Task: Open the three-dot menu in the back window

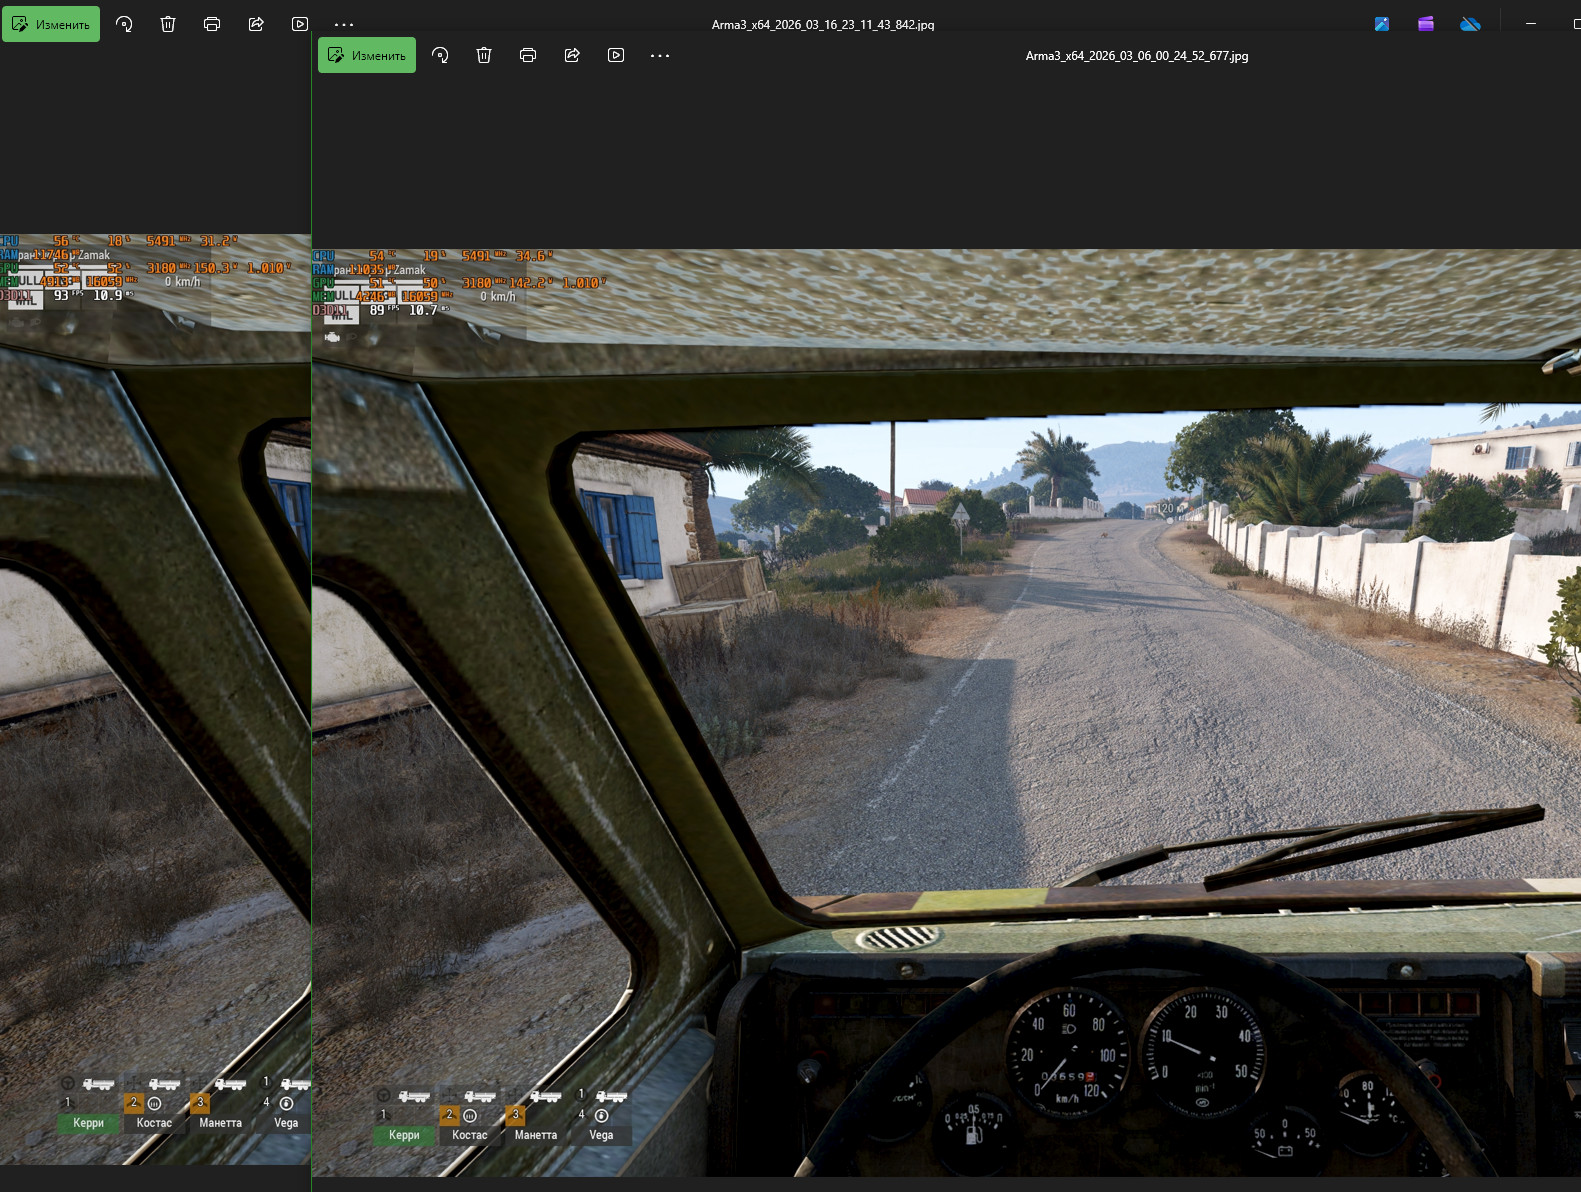Action: coord(344,24)
